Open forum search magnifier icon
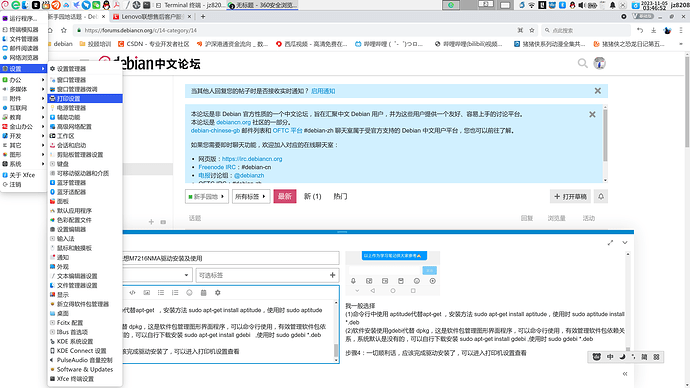This screenshot has width=690, height=388. (x=582, y=63)
